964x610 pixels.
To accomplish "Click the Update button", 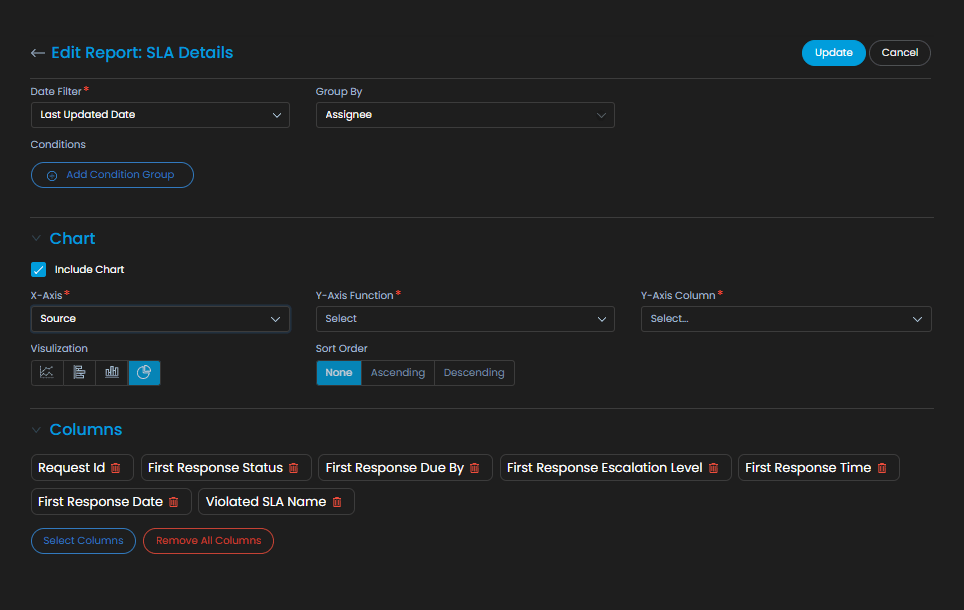I will pos(834,53).
